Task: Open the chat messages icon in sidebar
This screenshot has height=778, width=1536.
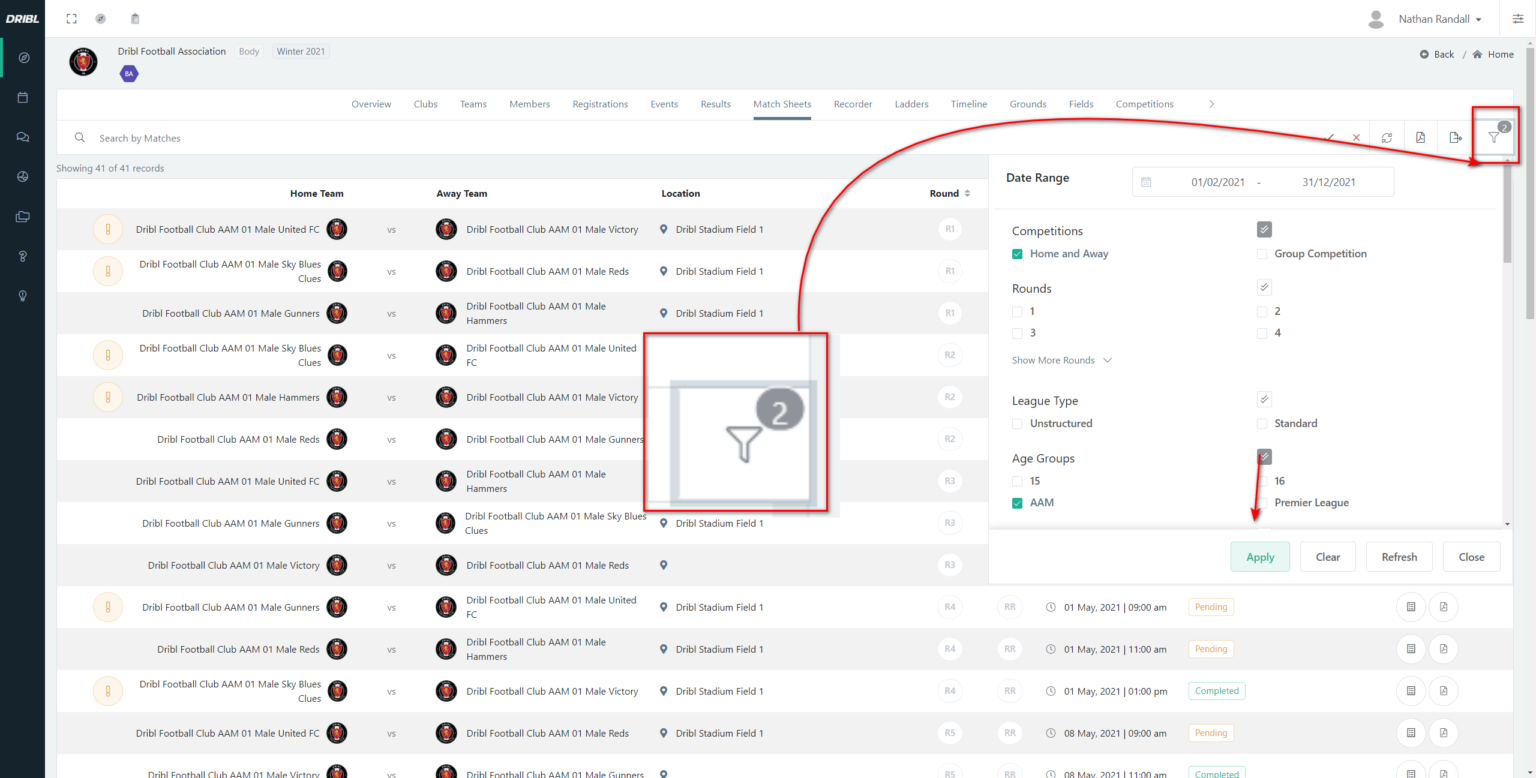Action: tap(23, 137)
